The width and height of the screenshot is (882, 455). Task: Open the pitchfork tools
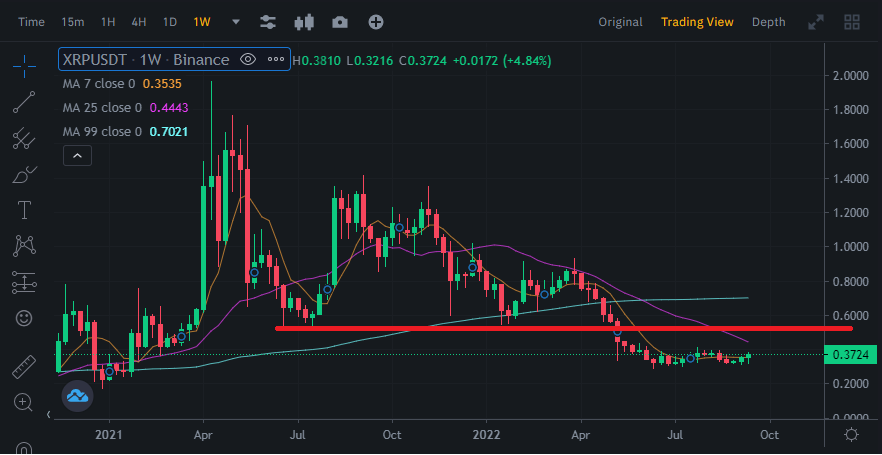pyautogui.click(x=24, y=138)
